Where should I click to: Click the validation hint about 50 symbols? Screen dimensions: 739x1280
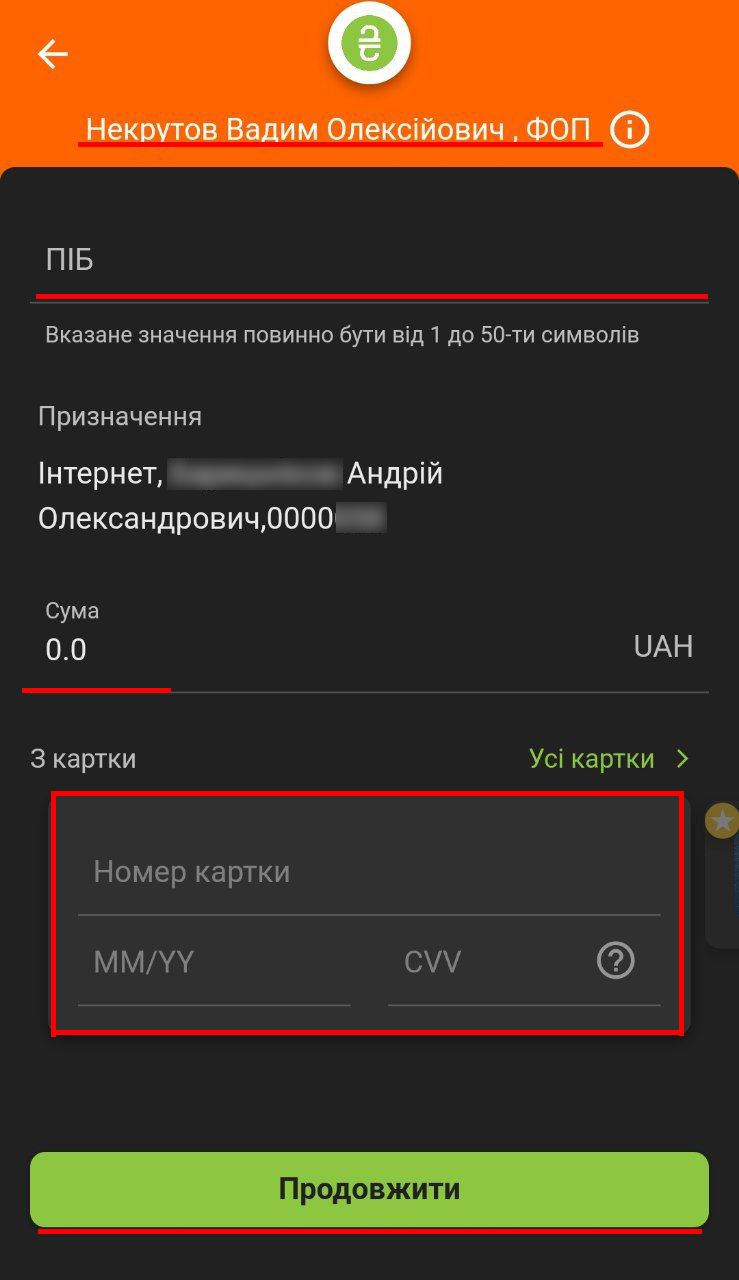(x=342, y=334)
